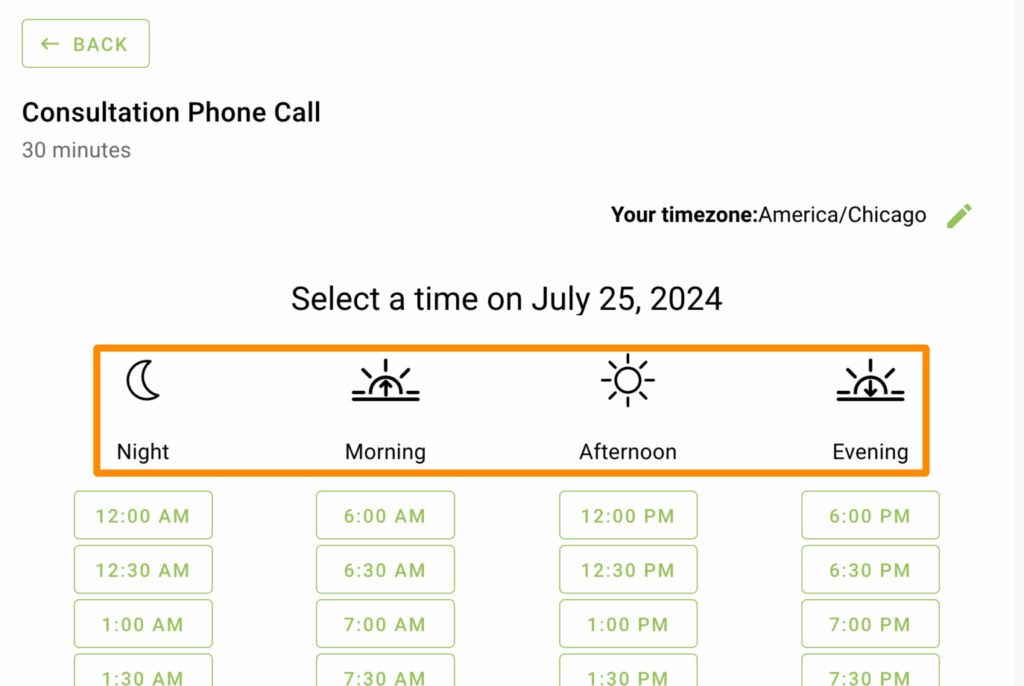
Task: Choose the 12:30 AM appointment
Action: [x=143, y=569]
